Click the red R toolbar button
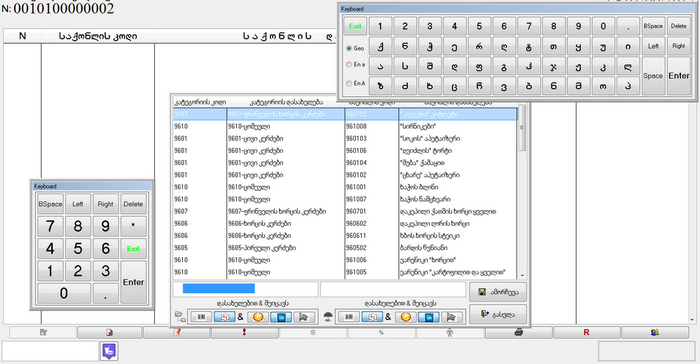This screenshot has width=700, height=364. tap(587, 332)
